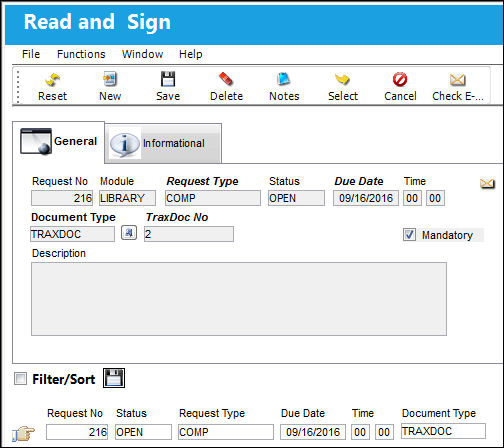
Task: Click the COMP cell in bottom grid
Action: point(226,432)
